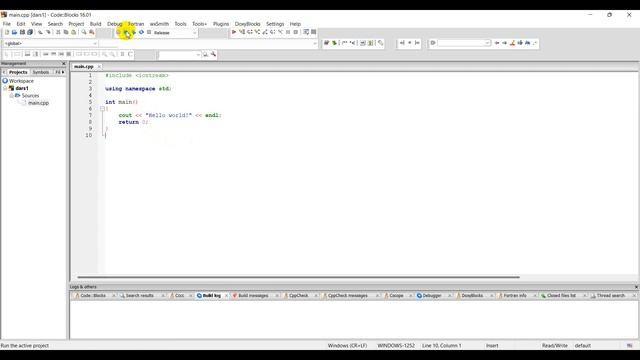Collapse the dars1 project node
The width and height of the screenshot is (640, 360).
pos(5,88)
